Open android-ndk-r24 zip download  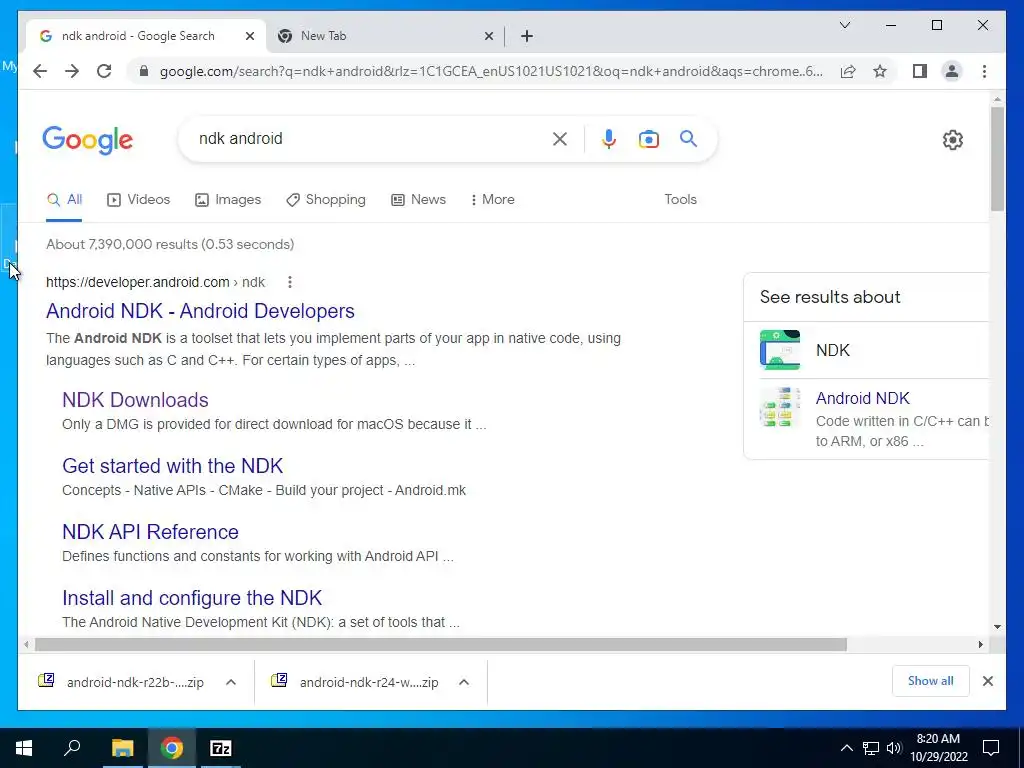pos(355,682)
